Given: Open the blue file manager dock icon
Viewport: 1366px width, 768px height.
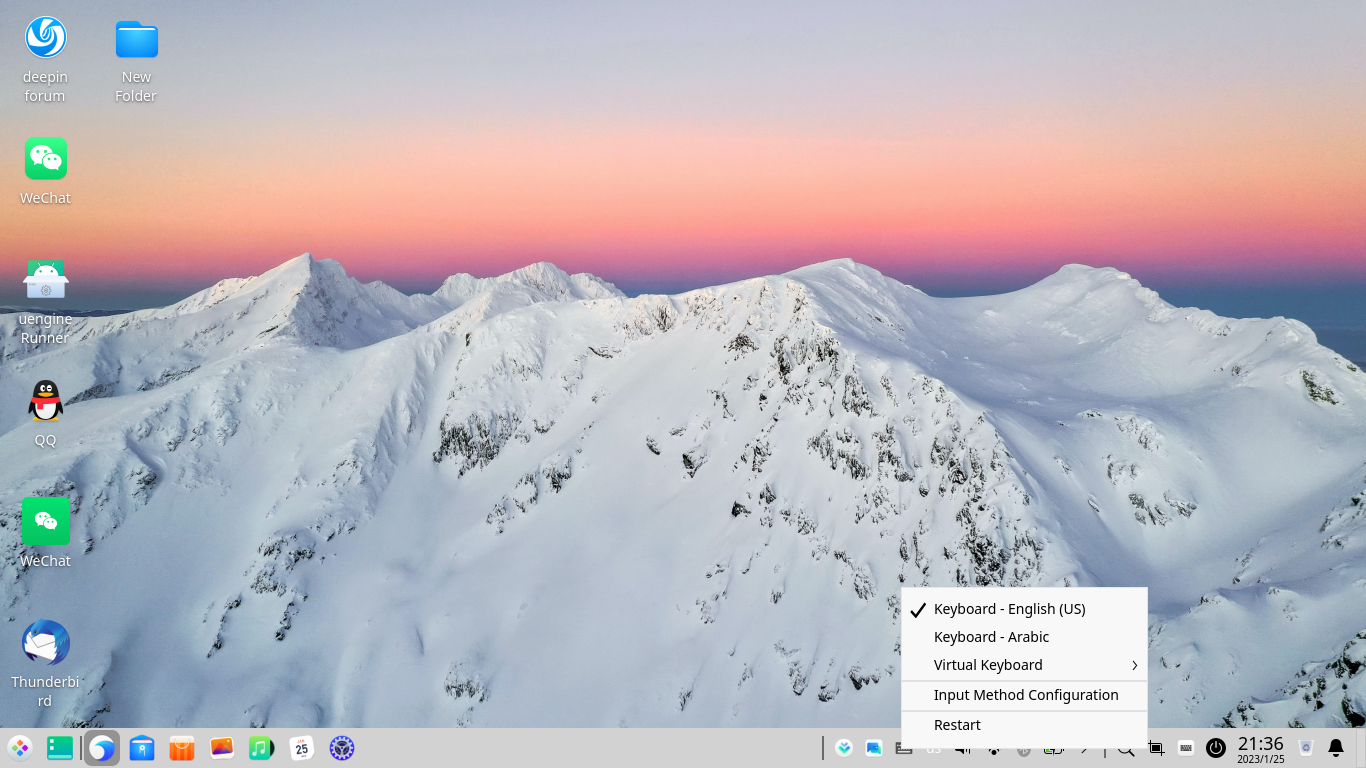Looking at the screenshot, I should pyautogui.click(x=142, y=748).
